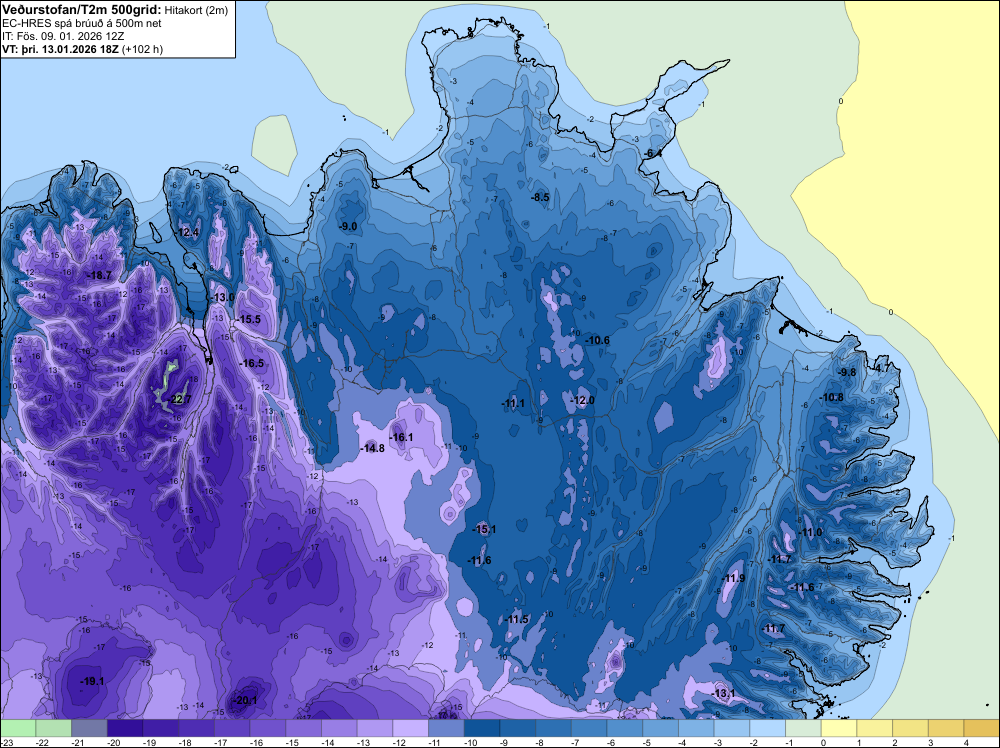Click the orange-yellow swatch right of label 4
This screenshot has width=1000, height=748.
982,728
